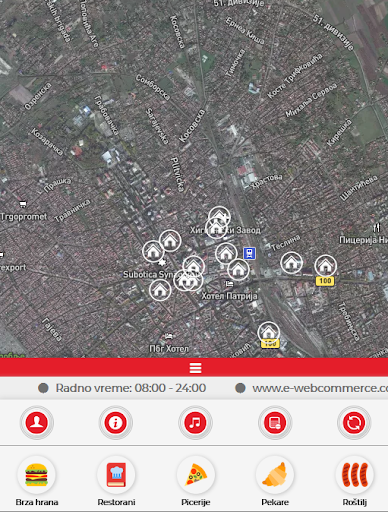Open the Restorani category

[116, 481]
